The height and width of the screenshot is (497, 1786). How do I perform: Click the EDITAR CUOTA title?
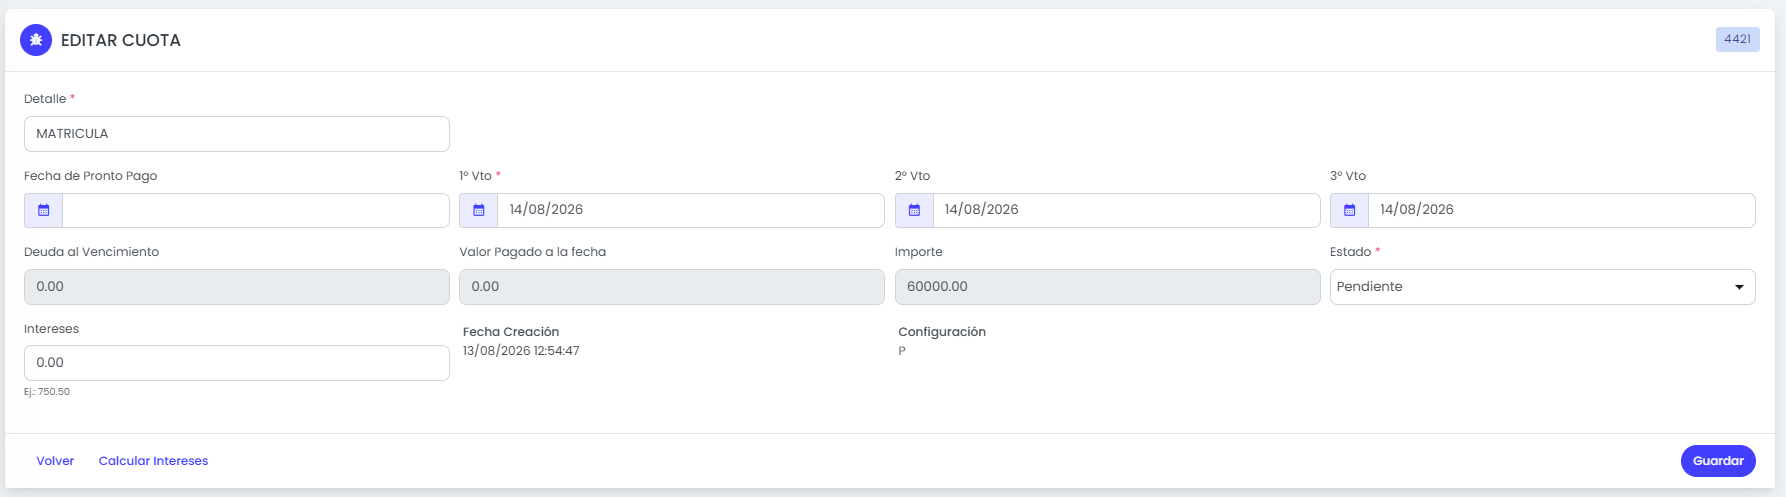[x=121, y=40]
